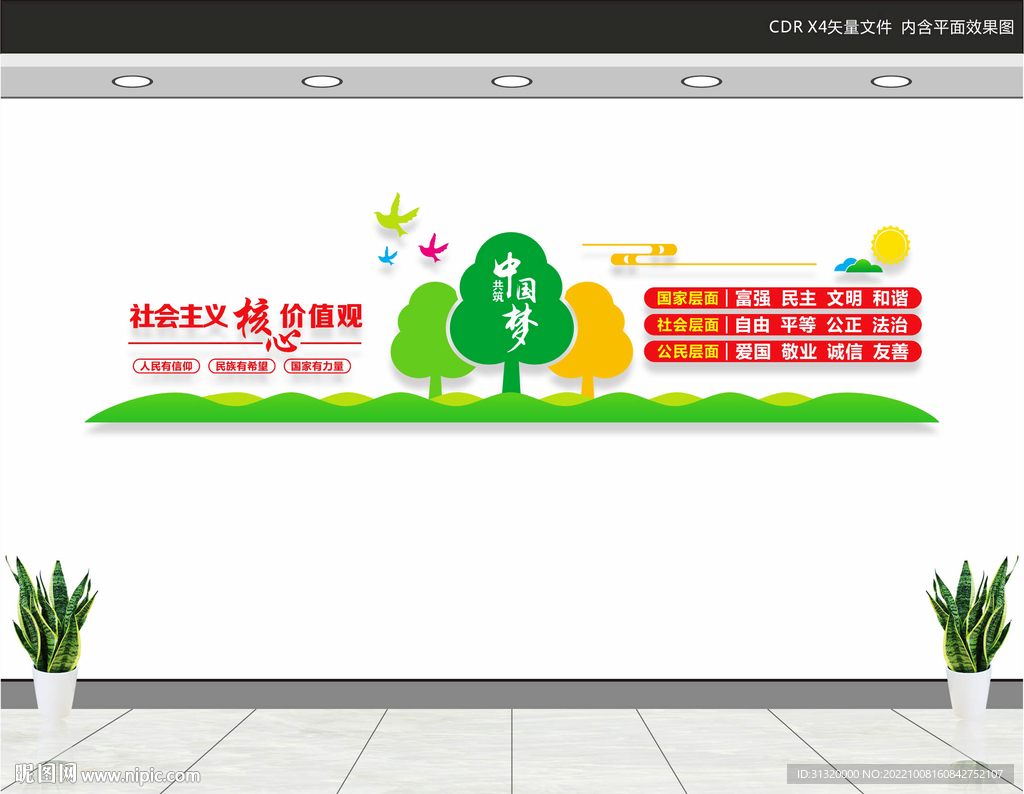This screenshot has width=1024, height=794.
Task: Select the dark green 中国梦 tree
Action: (511, 312)
